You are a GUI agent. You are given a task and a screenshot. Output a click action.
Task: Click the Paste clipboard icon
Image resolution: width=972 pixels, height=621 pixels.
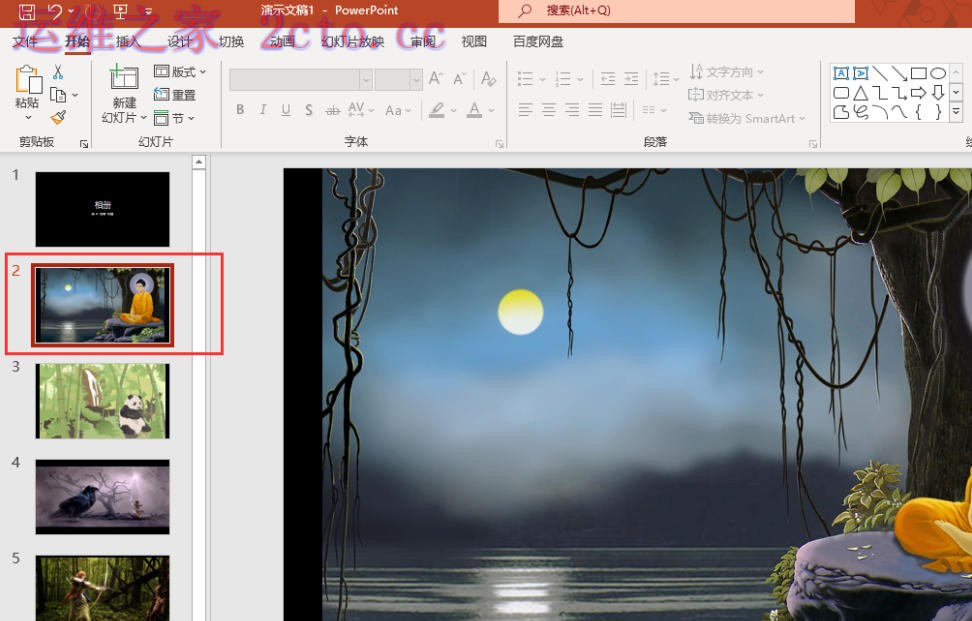27,81
